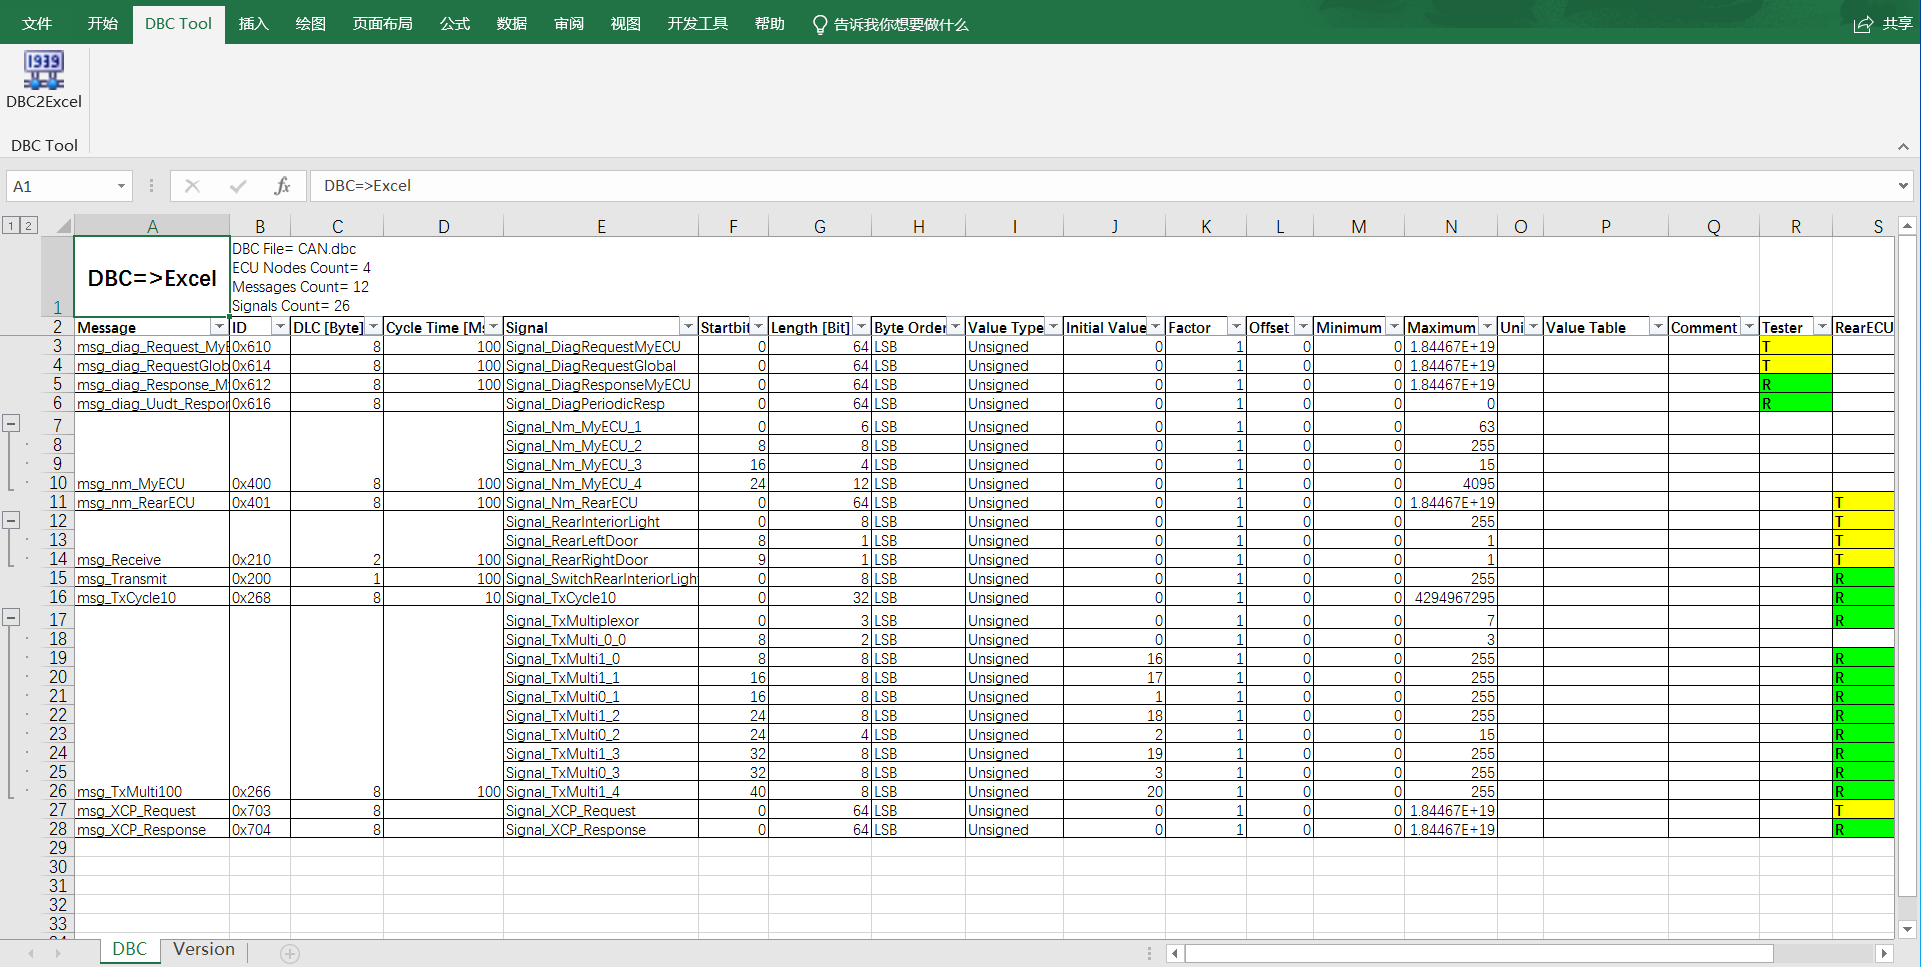This screenshot has width=1921, height=967.
Task: Click the green R Tester cell in row 5
Action: pyautogui.click(x=1795, y=384)
